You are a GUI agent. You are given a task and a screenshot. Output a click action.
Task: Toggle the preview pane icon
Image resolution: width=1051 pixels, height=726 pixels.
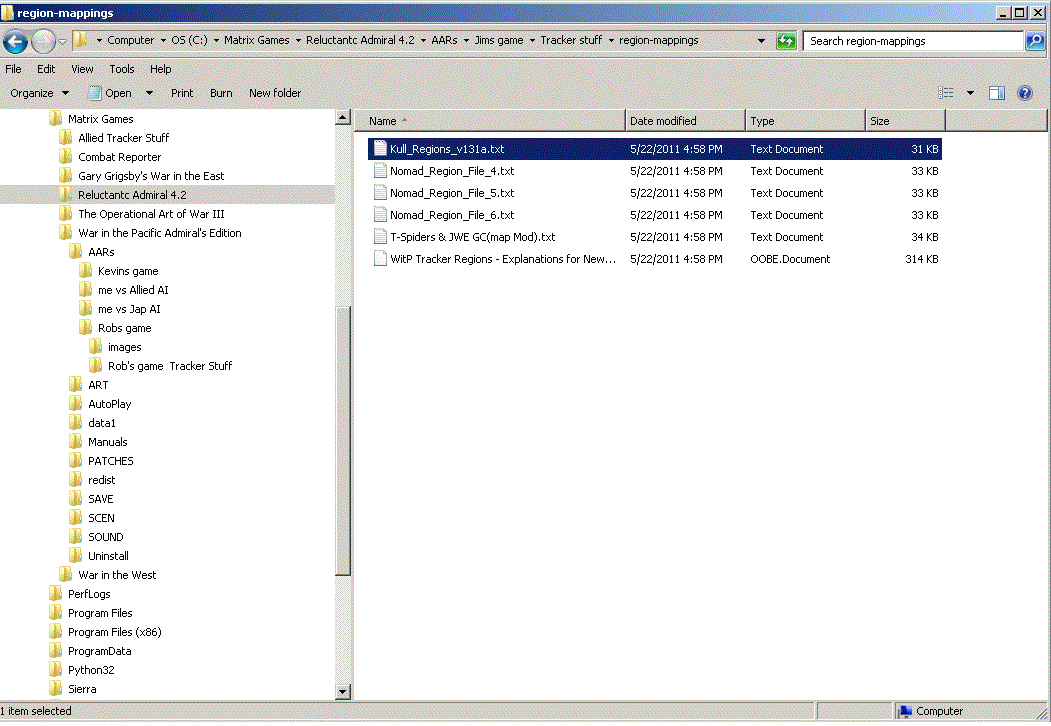click(997, 93)
